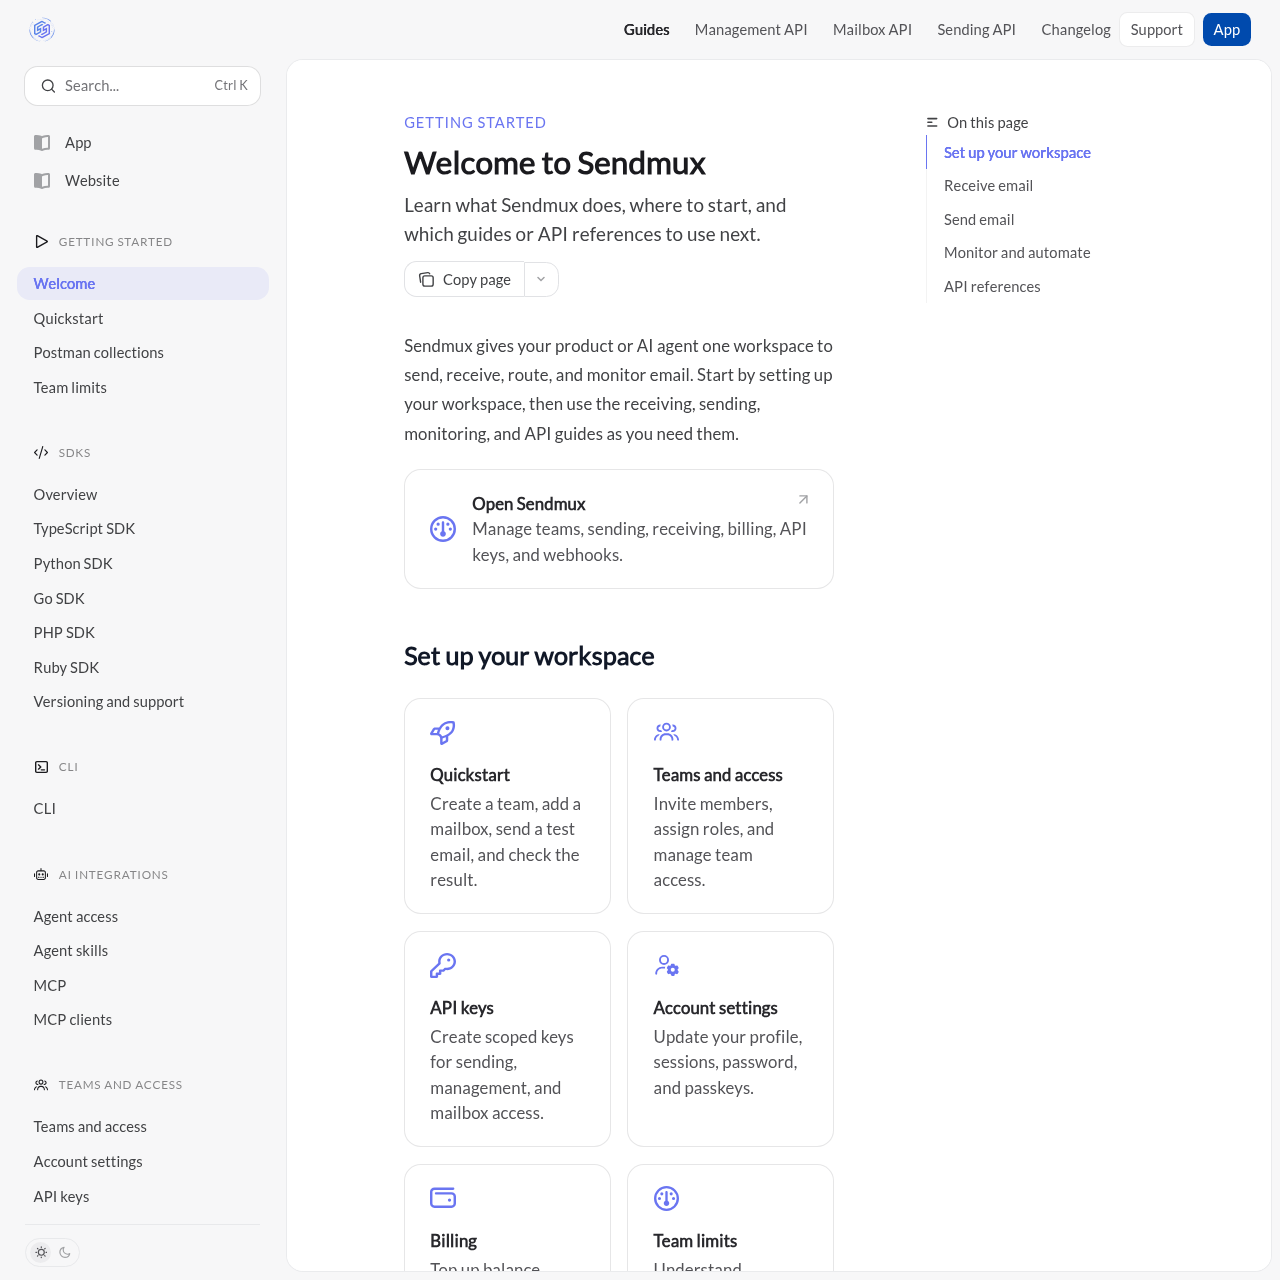Click the Teams and Access people icon
1280x1280 pixels.
[41, 1085]
